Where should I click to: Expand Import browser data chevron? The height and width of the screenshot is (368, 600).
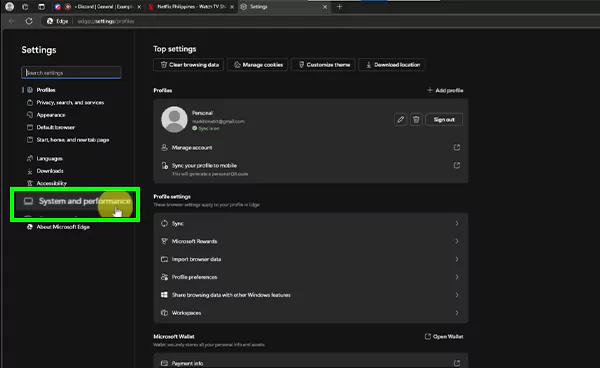coord(457,259)
